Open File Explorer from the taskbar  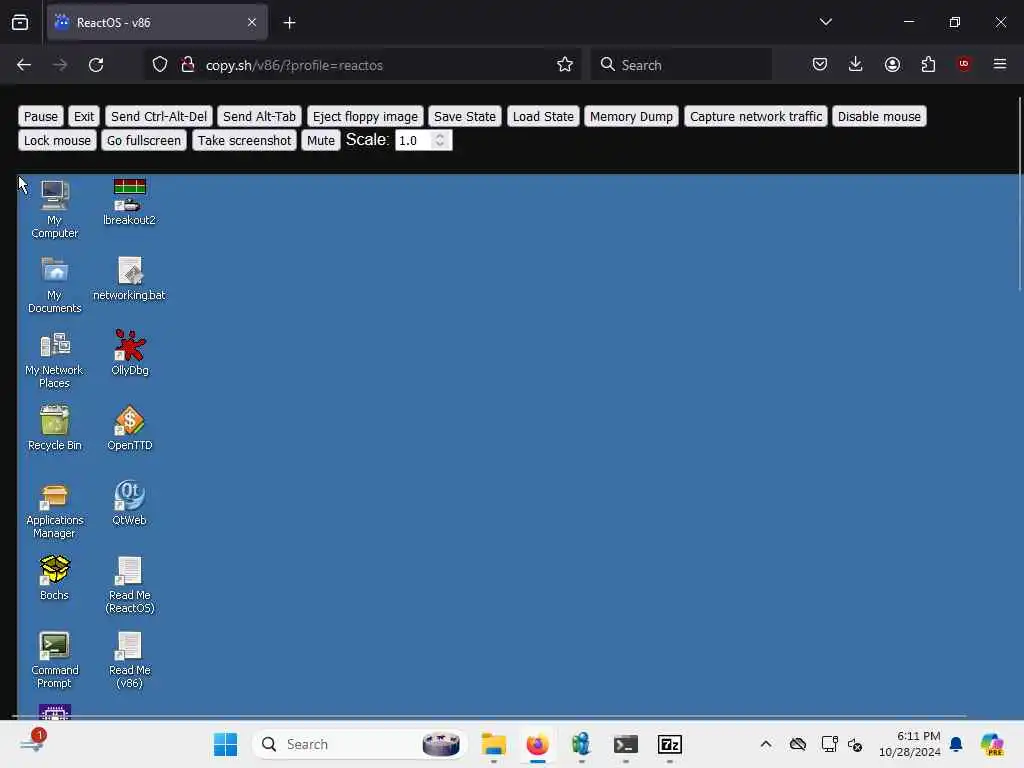494,744
